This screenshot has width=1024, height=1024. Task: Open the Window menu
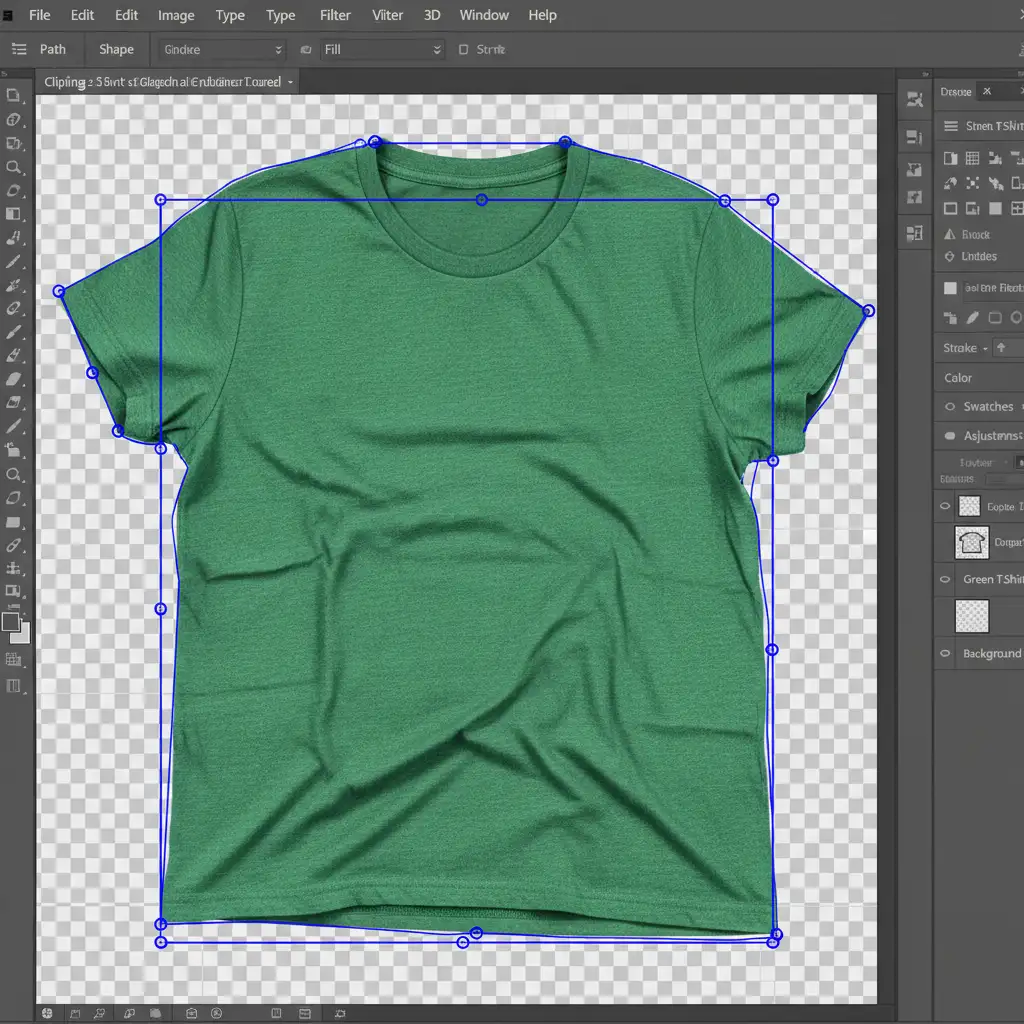484,15
